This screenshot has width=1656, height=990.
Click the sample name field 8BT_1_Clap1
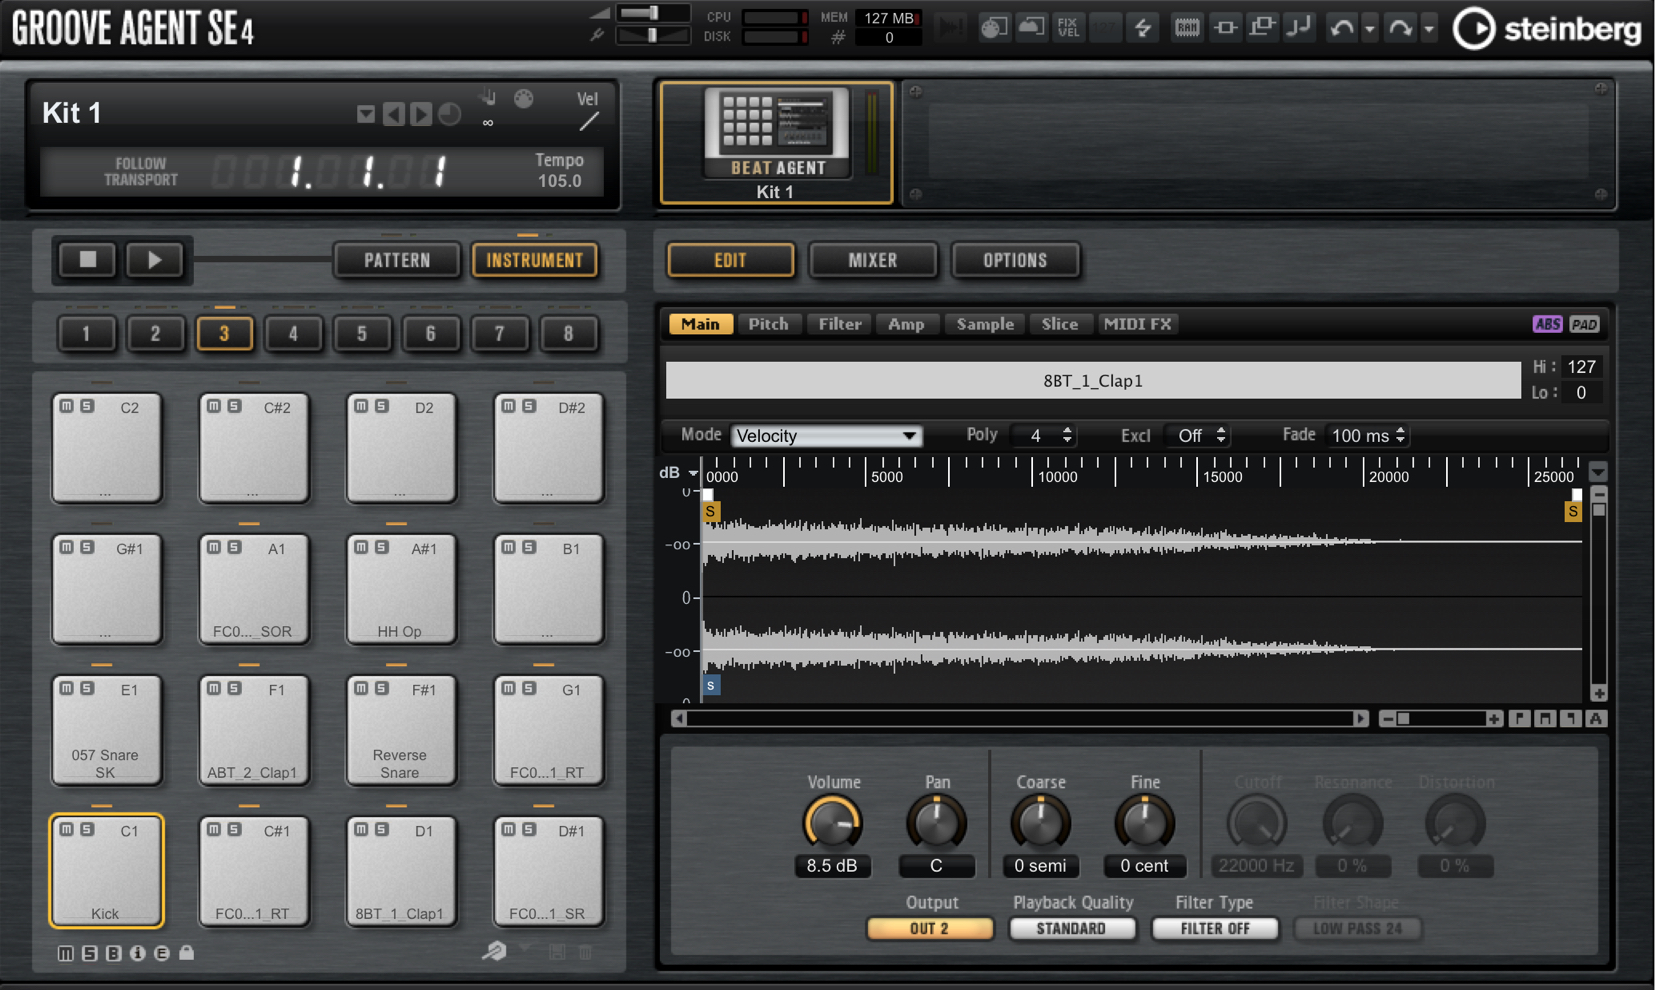tap(1093, 381)
